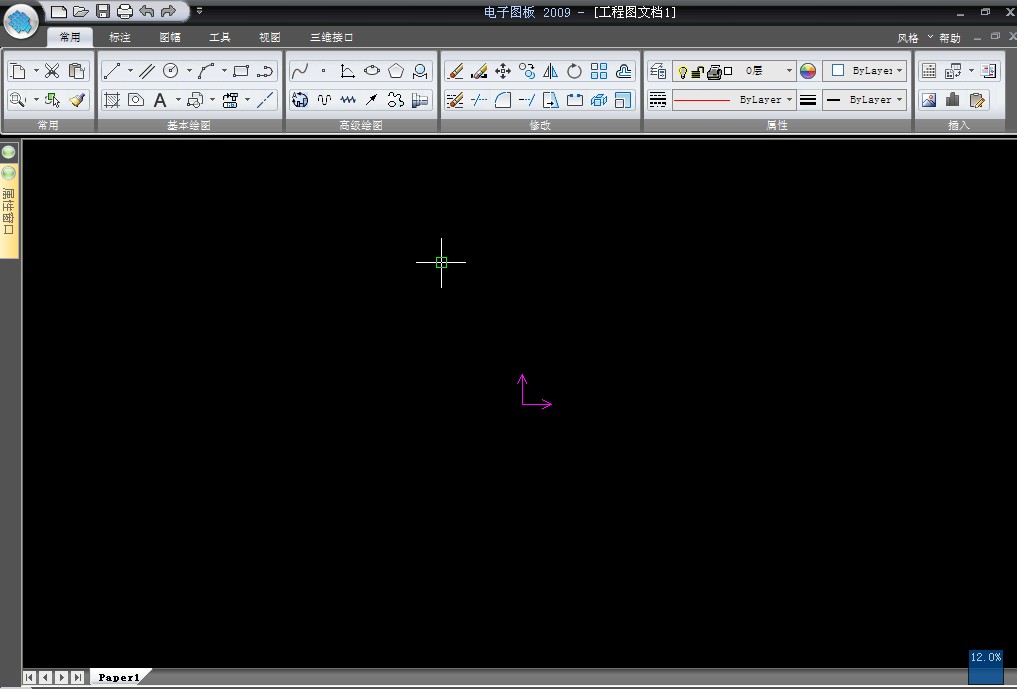Select the Extend line tool
Screen dimensions: 1017x689
click(x=527, y=100)
